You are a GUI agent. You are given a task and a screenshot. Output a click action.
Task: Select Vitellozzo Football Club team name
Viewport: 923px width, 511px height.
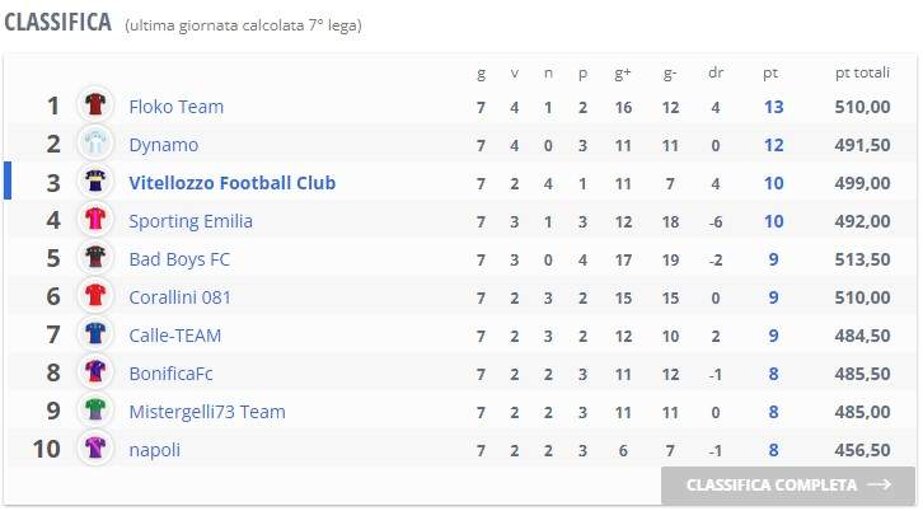coord(232,183)
